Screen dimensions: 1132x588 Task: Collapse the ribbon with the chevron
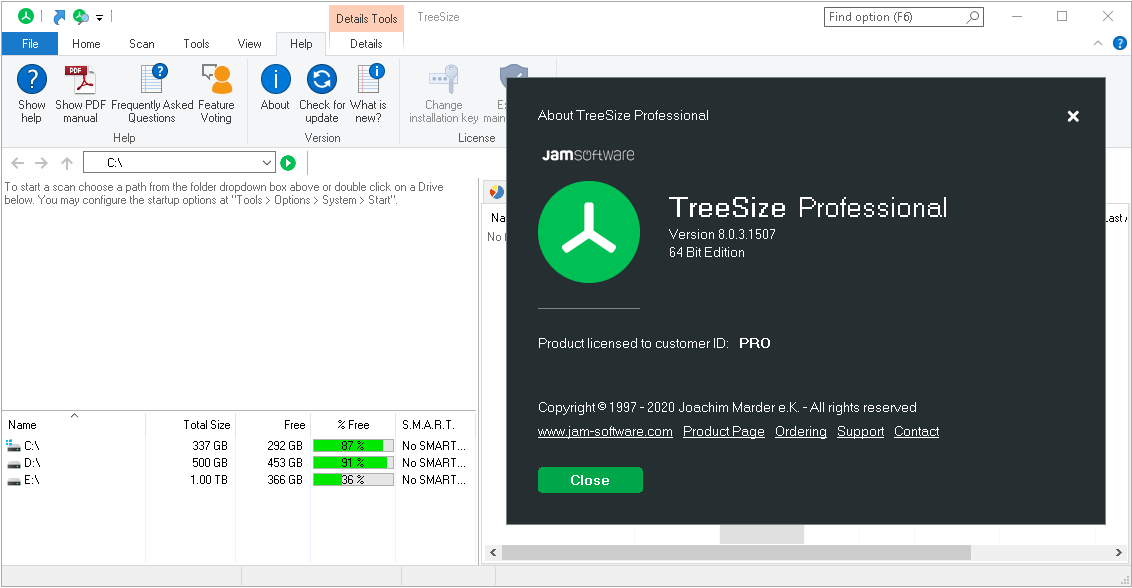1097,43
